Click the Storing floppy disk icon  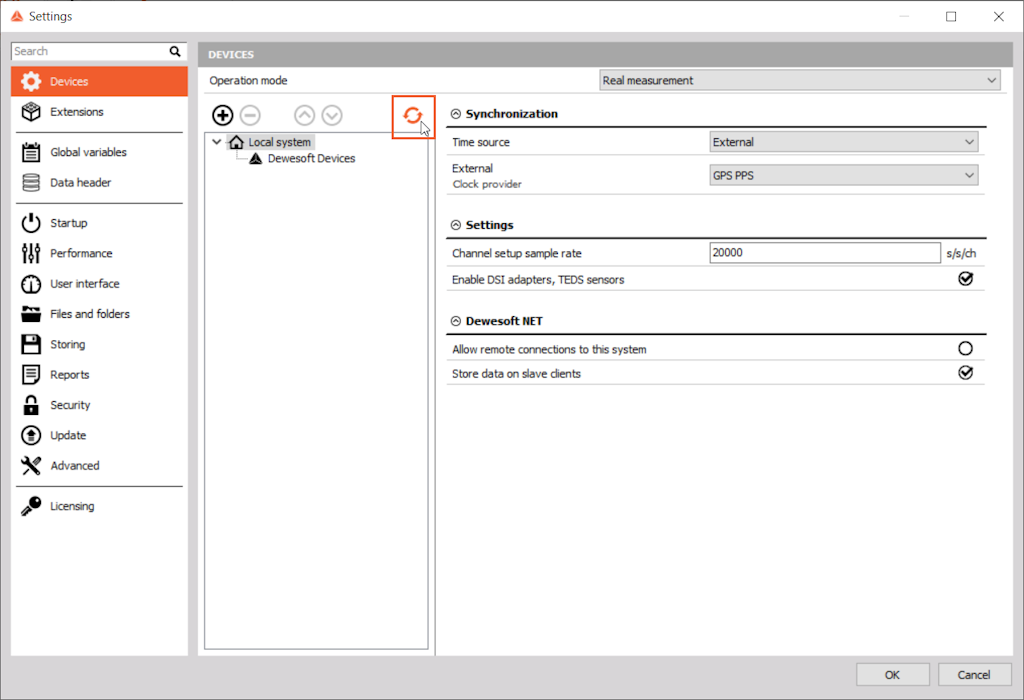31,344
